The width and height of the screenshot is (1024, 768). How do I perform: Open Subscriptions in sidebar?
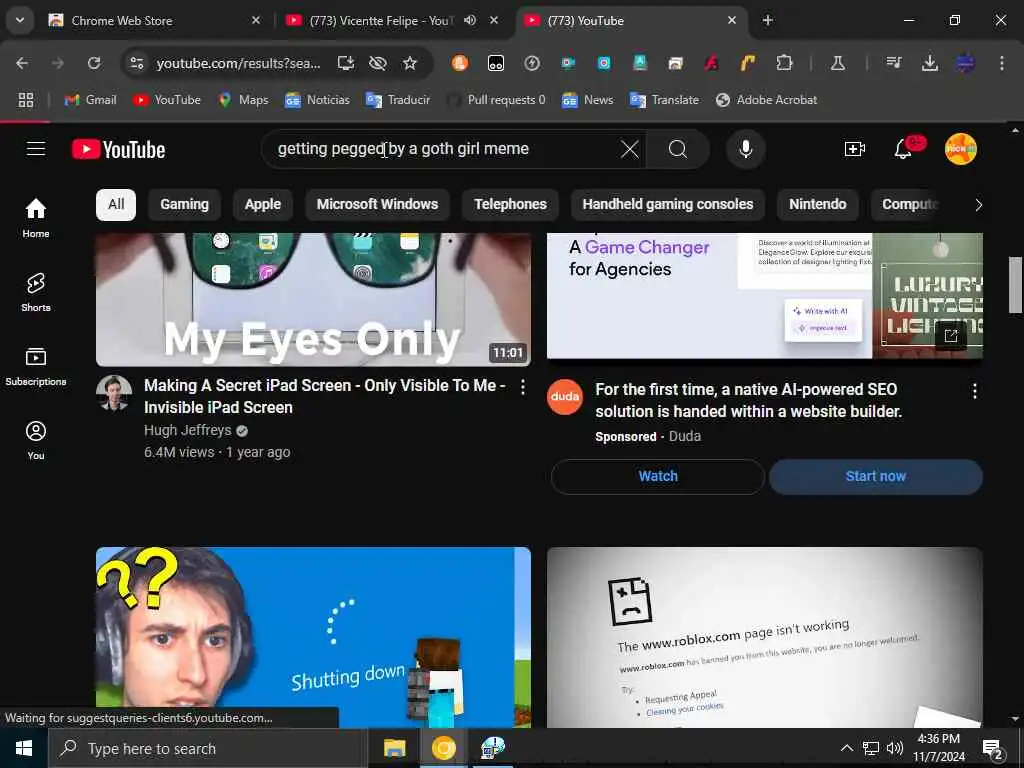tap(36, 366)
